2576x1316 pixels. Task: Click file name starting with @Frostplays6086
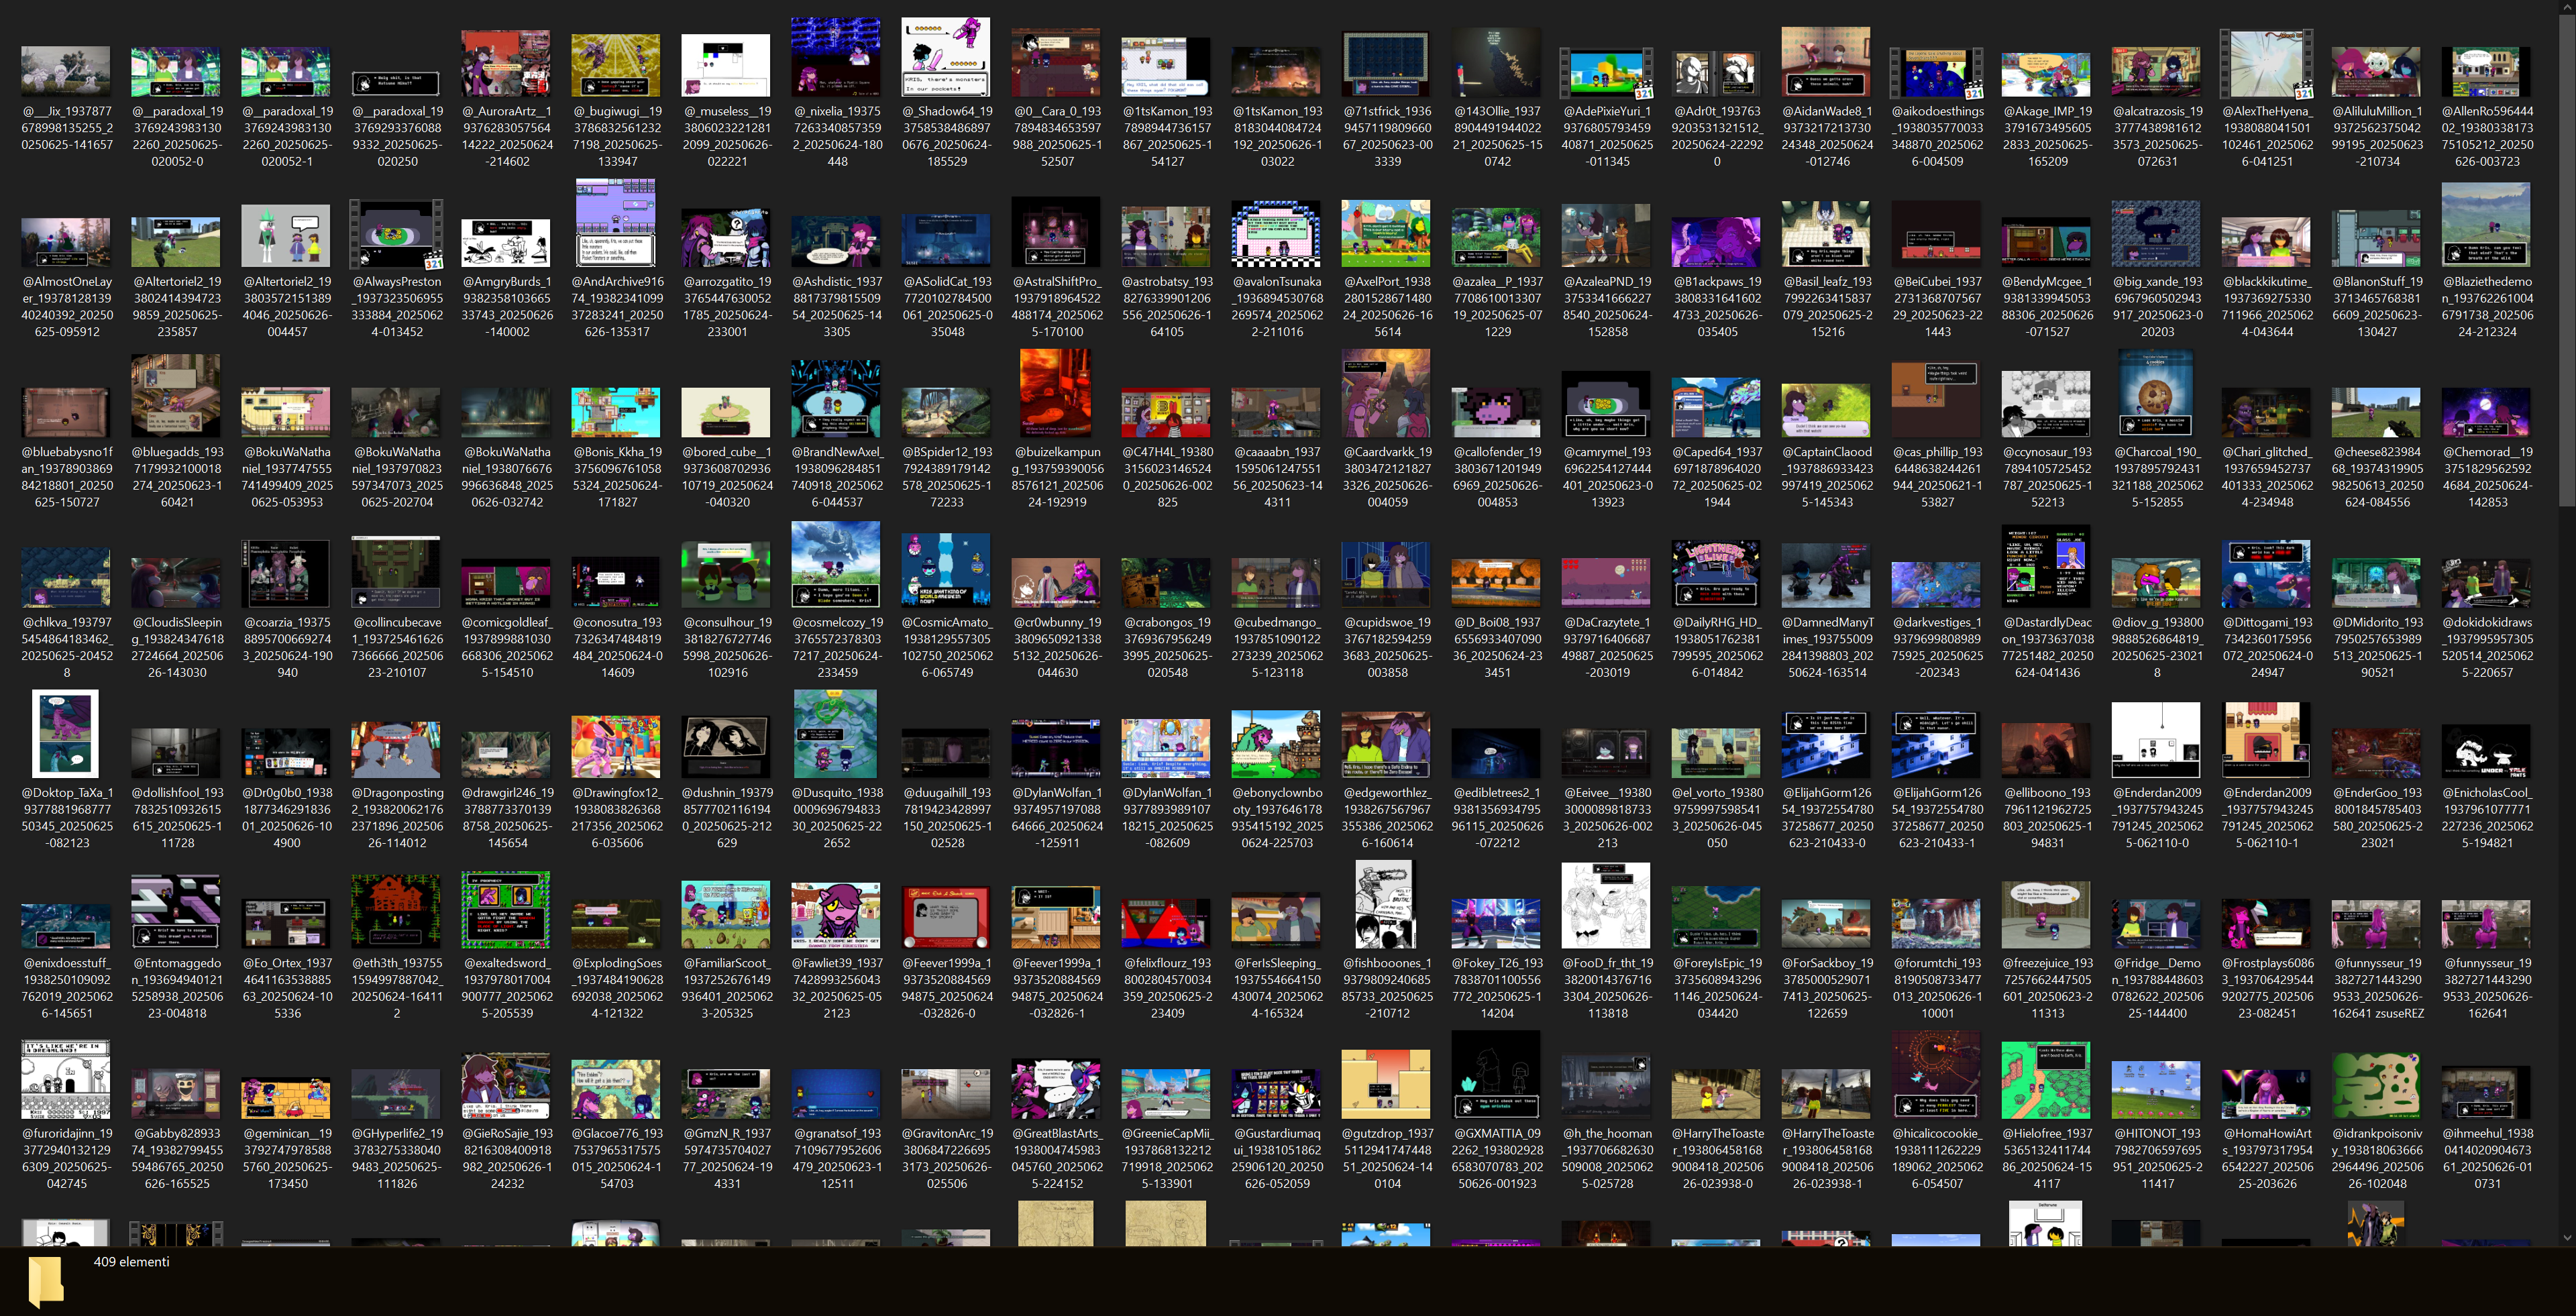(2267, 988)
